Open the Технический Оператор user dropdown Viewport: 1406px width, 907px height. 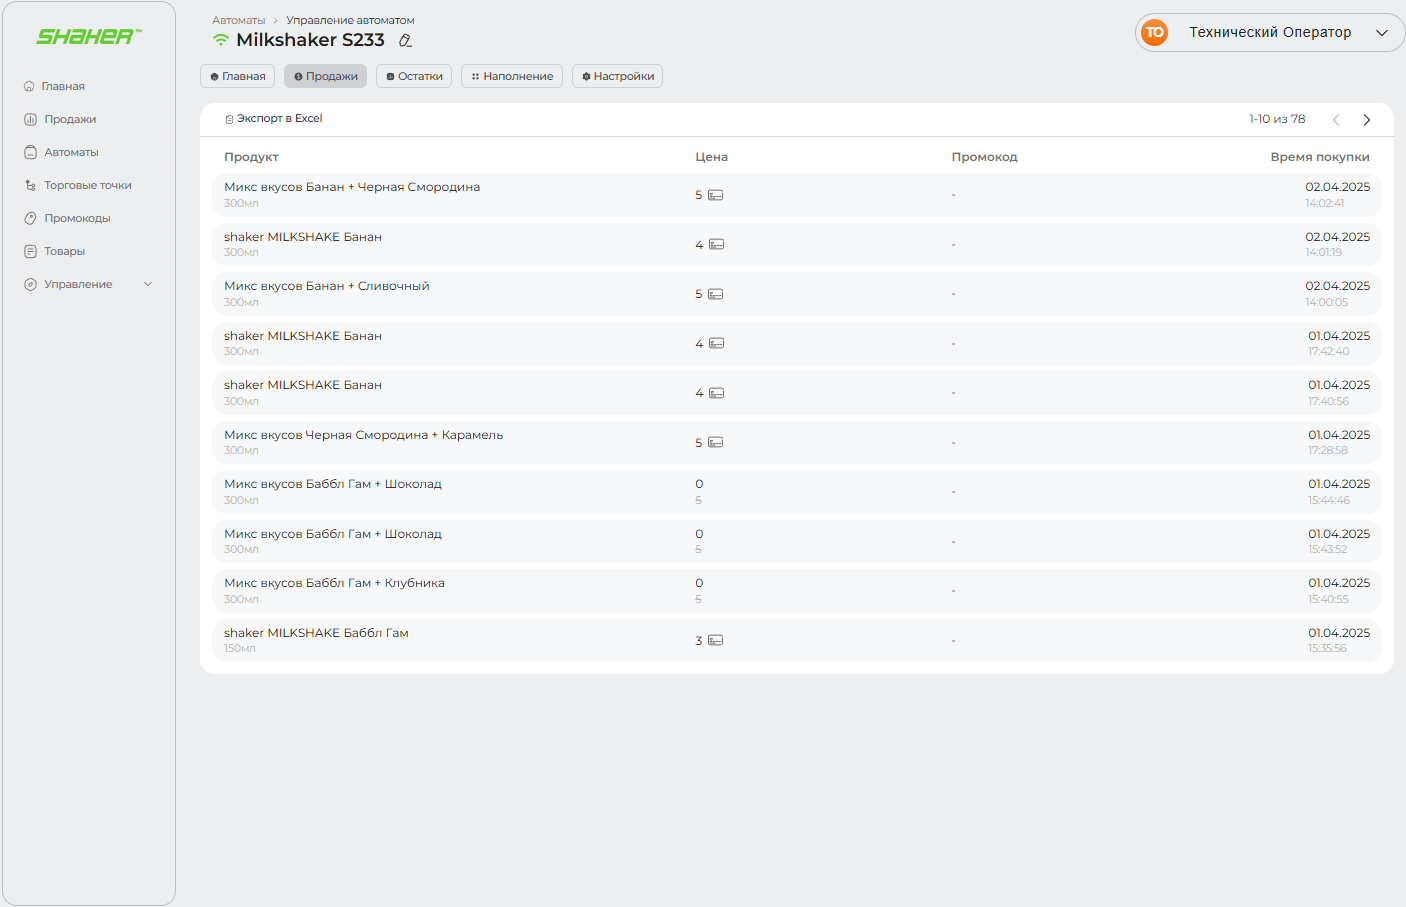pyautogui.click(x=1270, y=33)
